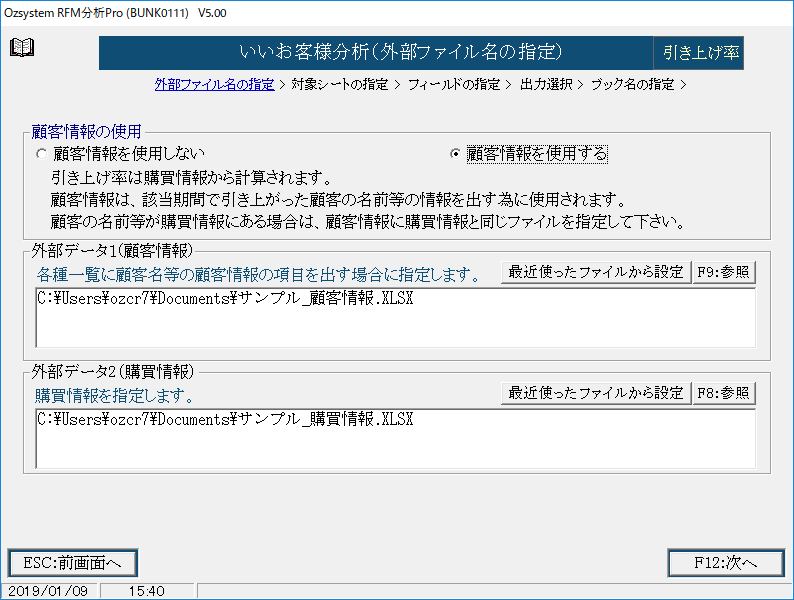Click 最近使ったファイルから設定 for 購買情報
This screenshot has width=794, height=600.
[596, 393]
